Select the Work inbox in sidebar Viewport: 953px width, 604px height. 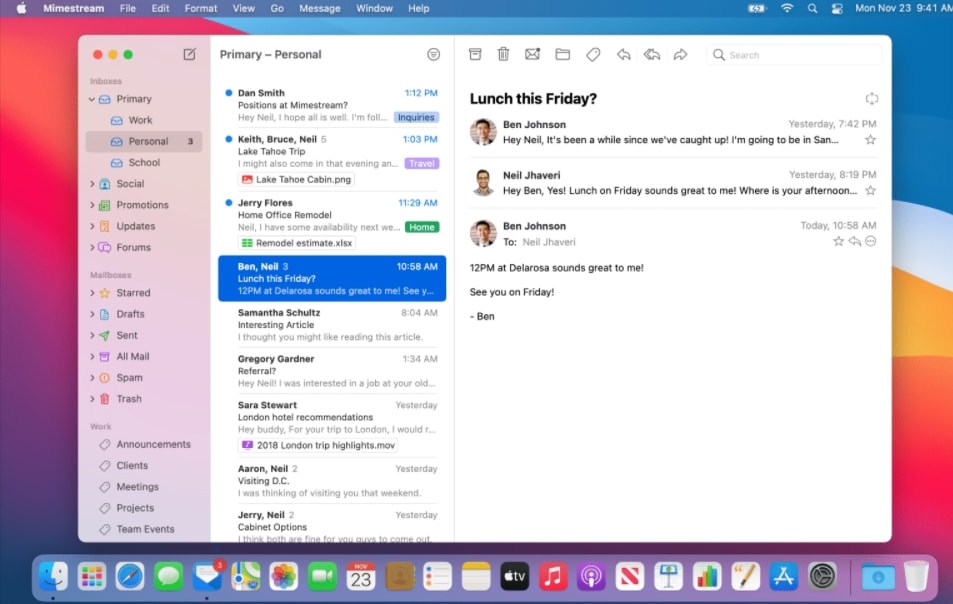(140, 120)
